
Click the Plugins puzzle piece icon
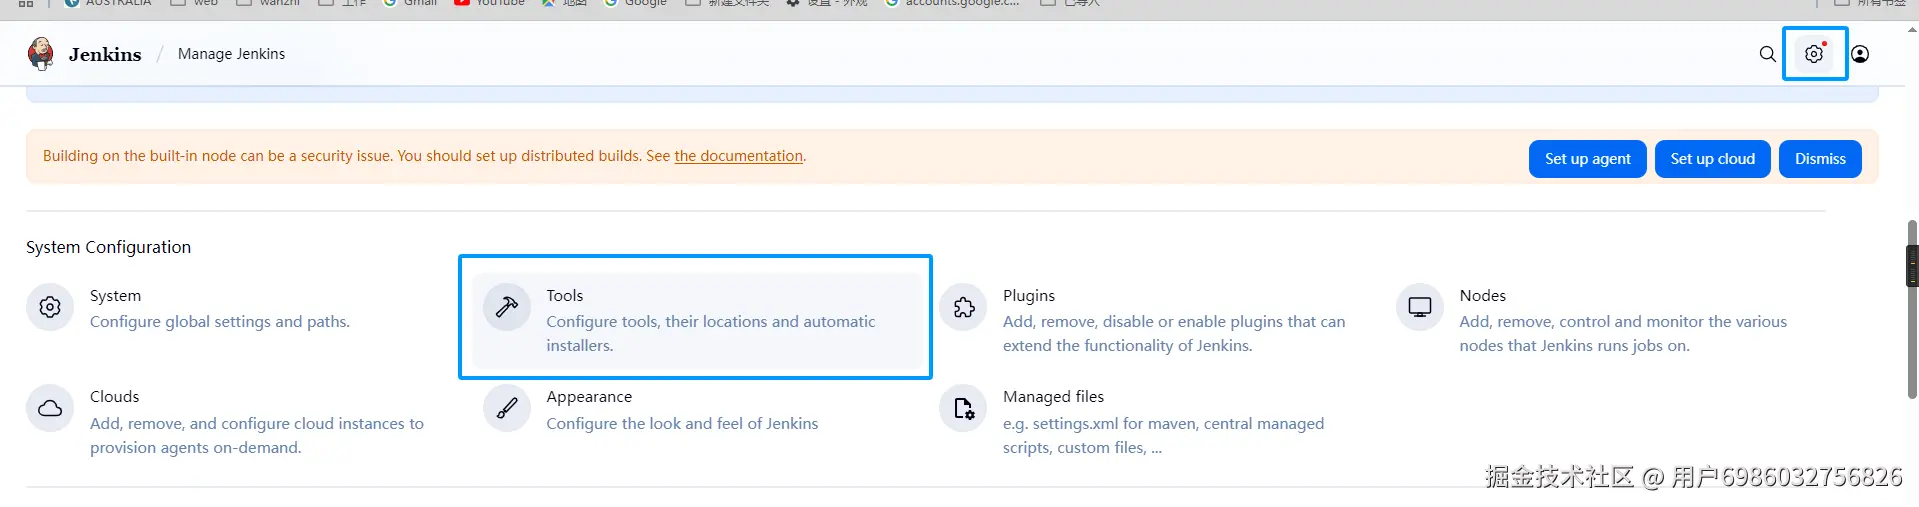point(964,307)
